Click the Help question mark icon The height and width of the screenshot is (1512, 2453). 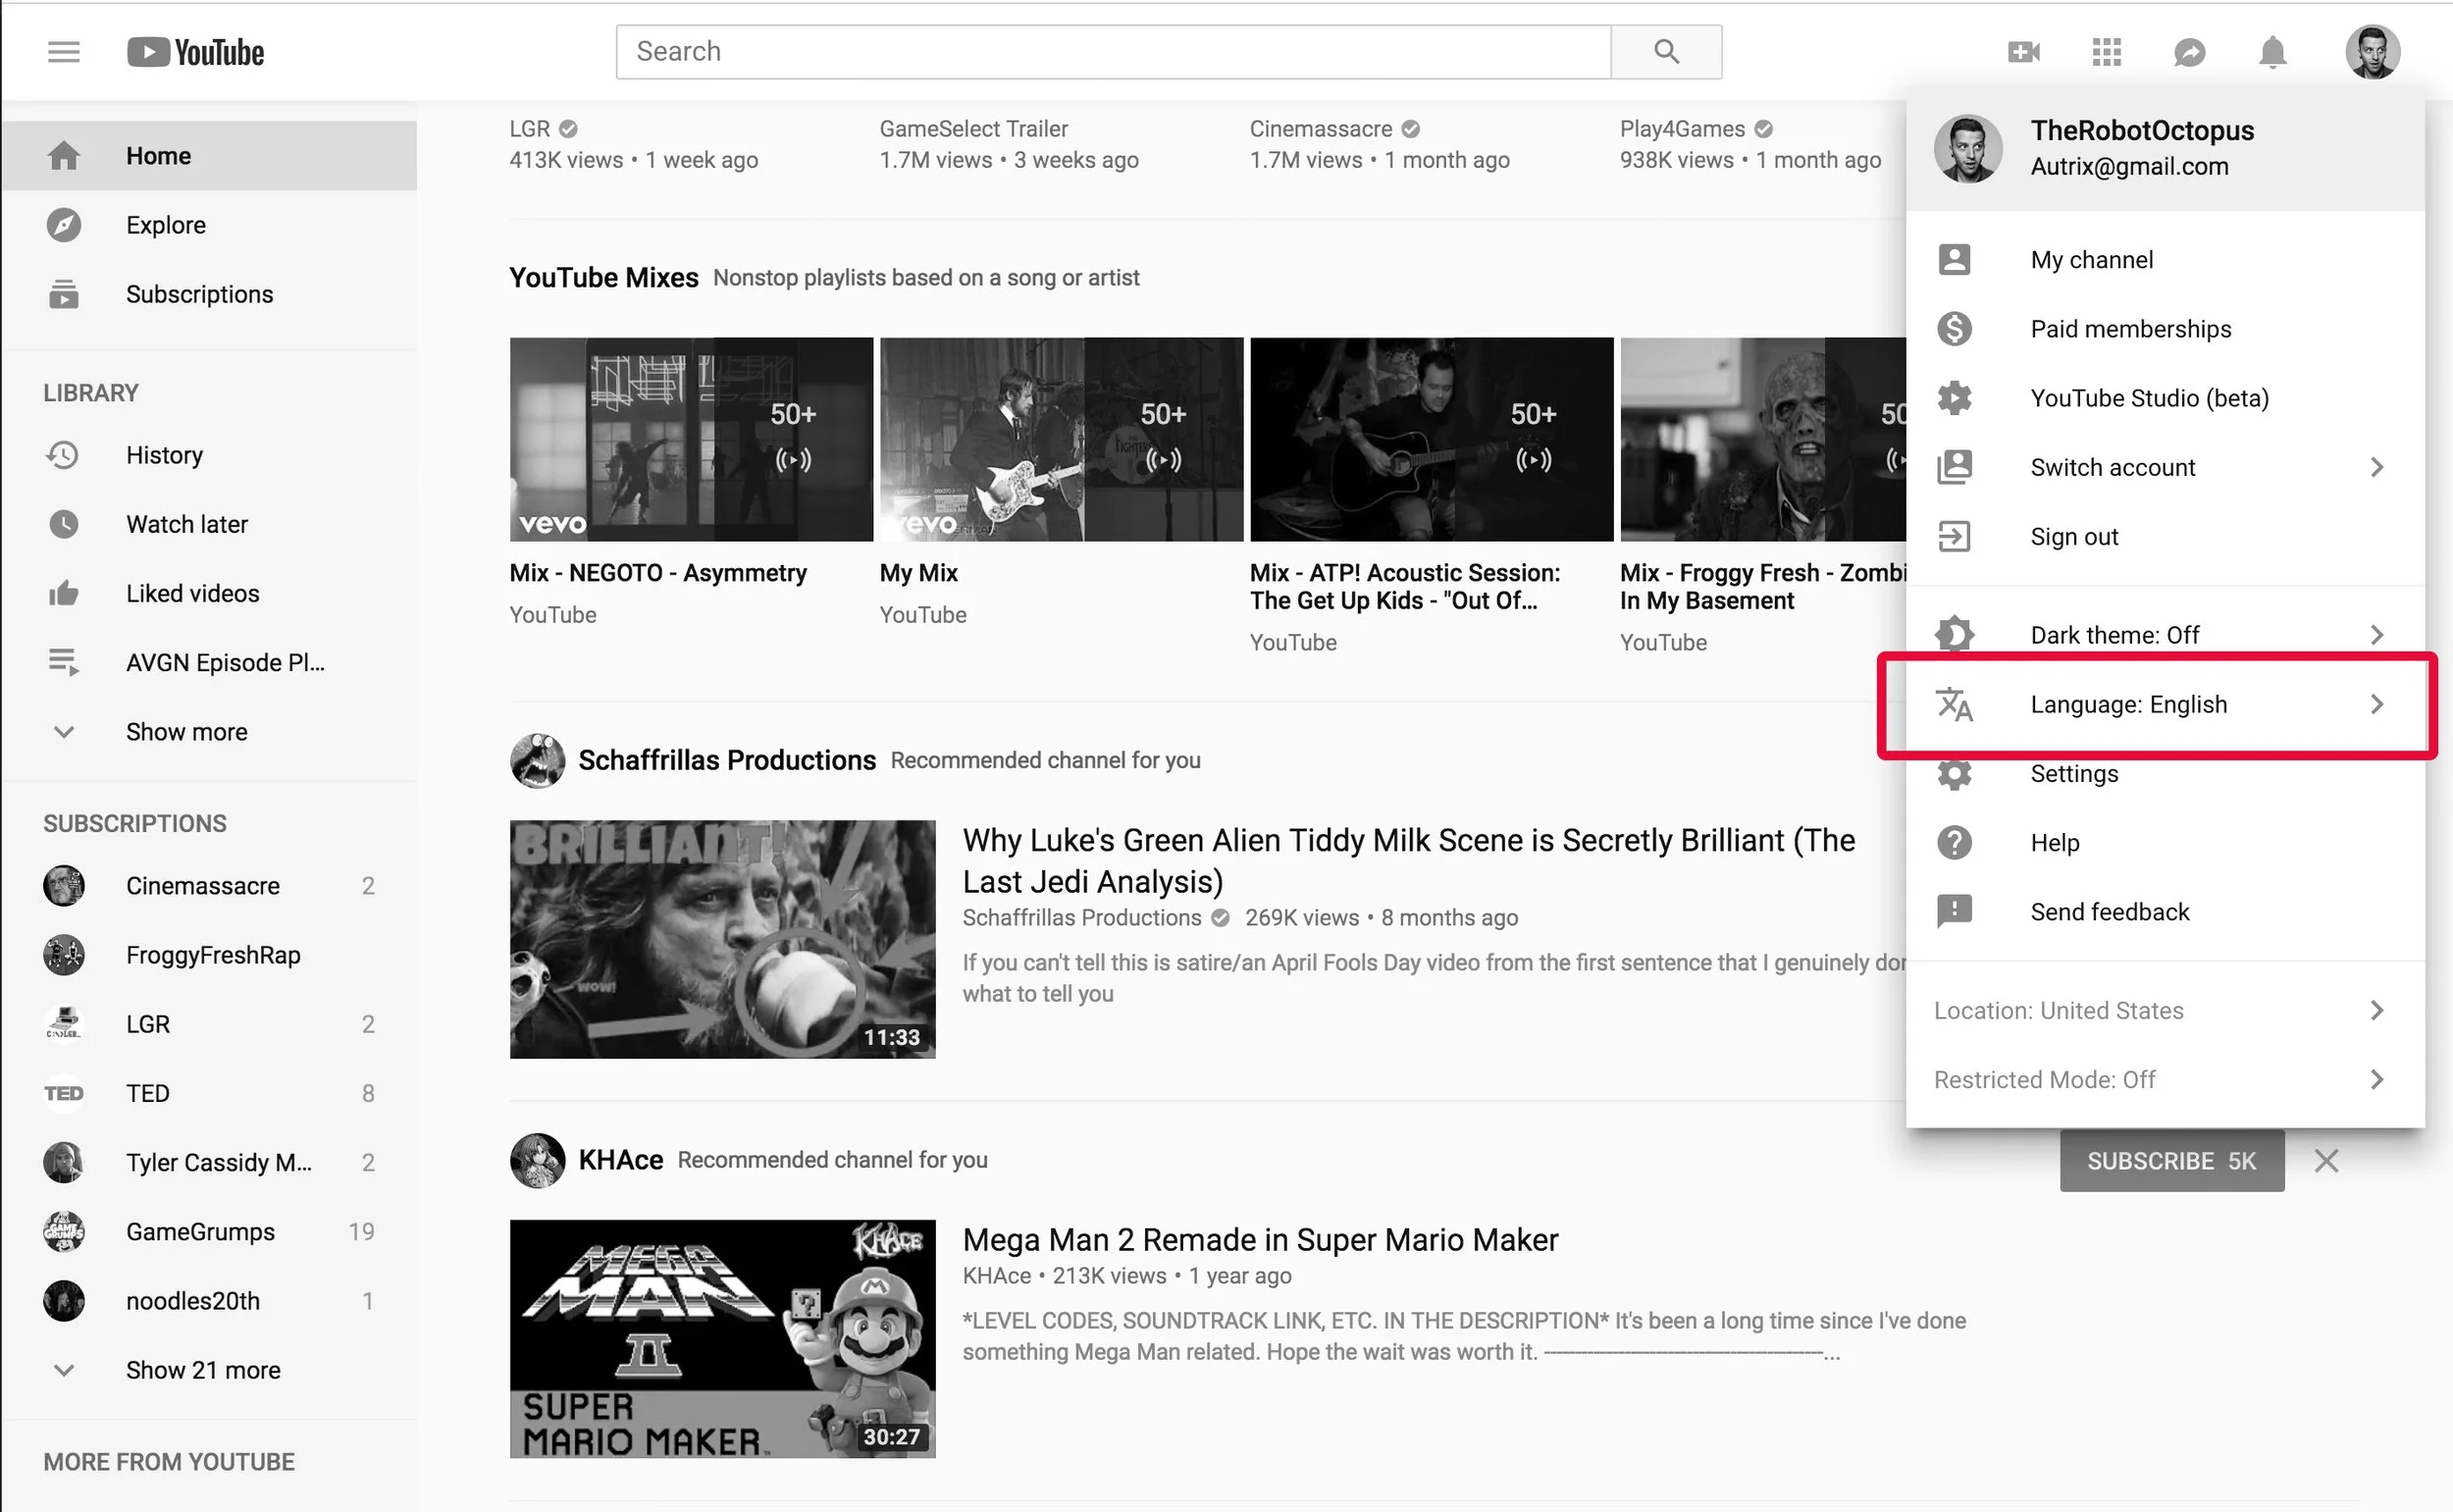(1954, 843)
